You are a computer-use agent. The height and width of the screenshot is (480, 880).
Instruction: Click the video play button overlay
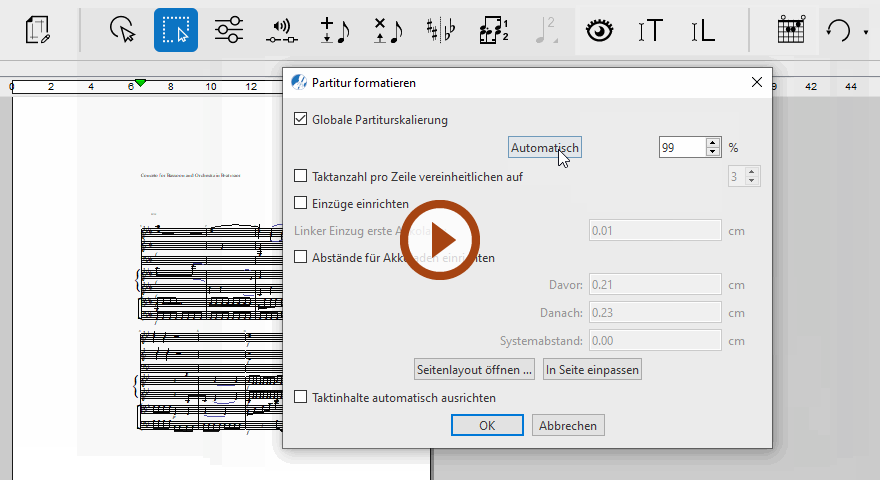(440, 240)
